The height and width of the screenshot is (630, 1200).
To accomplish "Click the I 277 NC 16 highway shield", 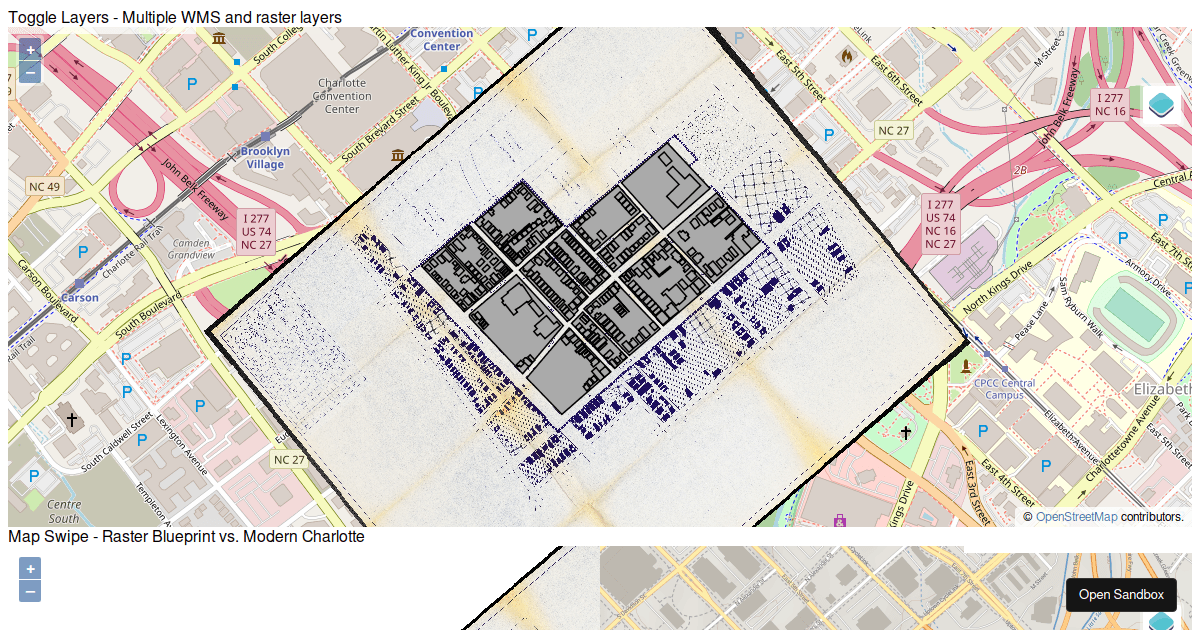I will [1110, 104].
